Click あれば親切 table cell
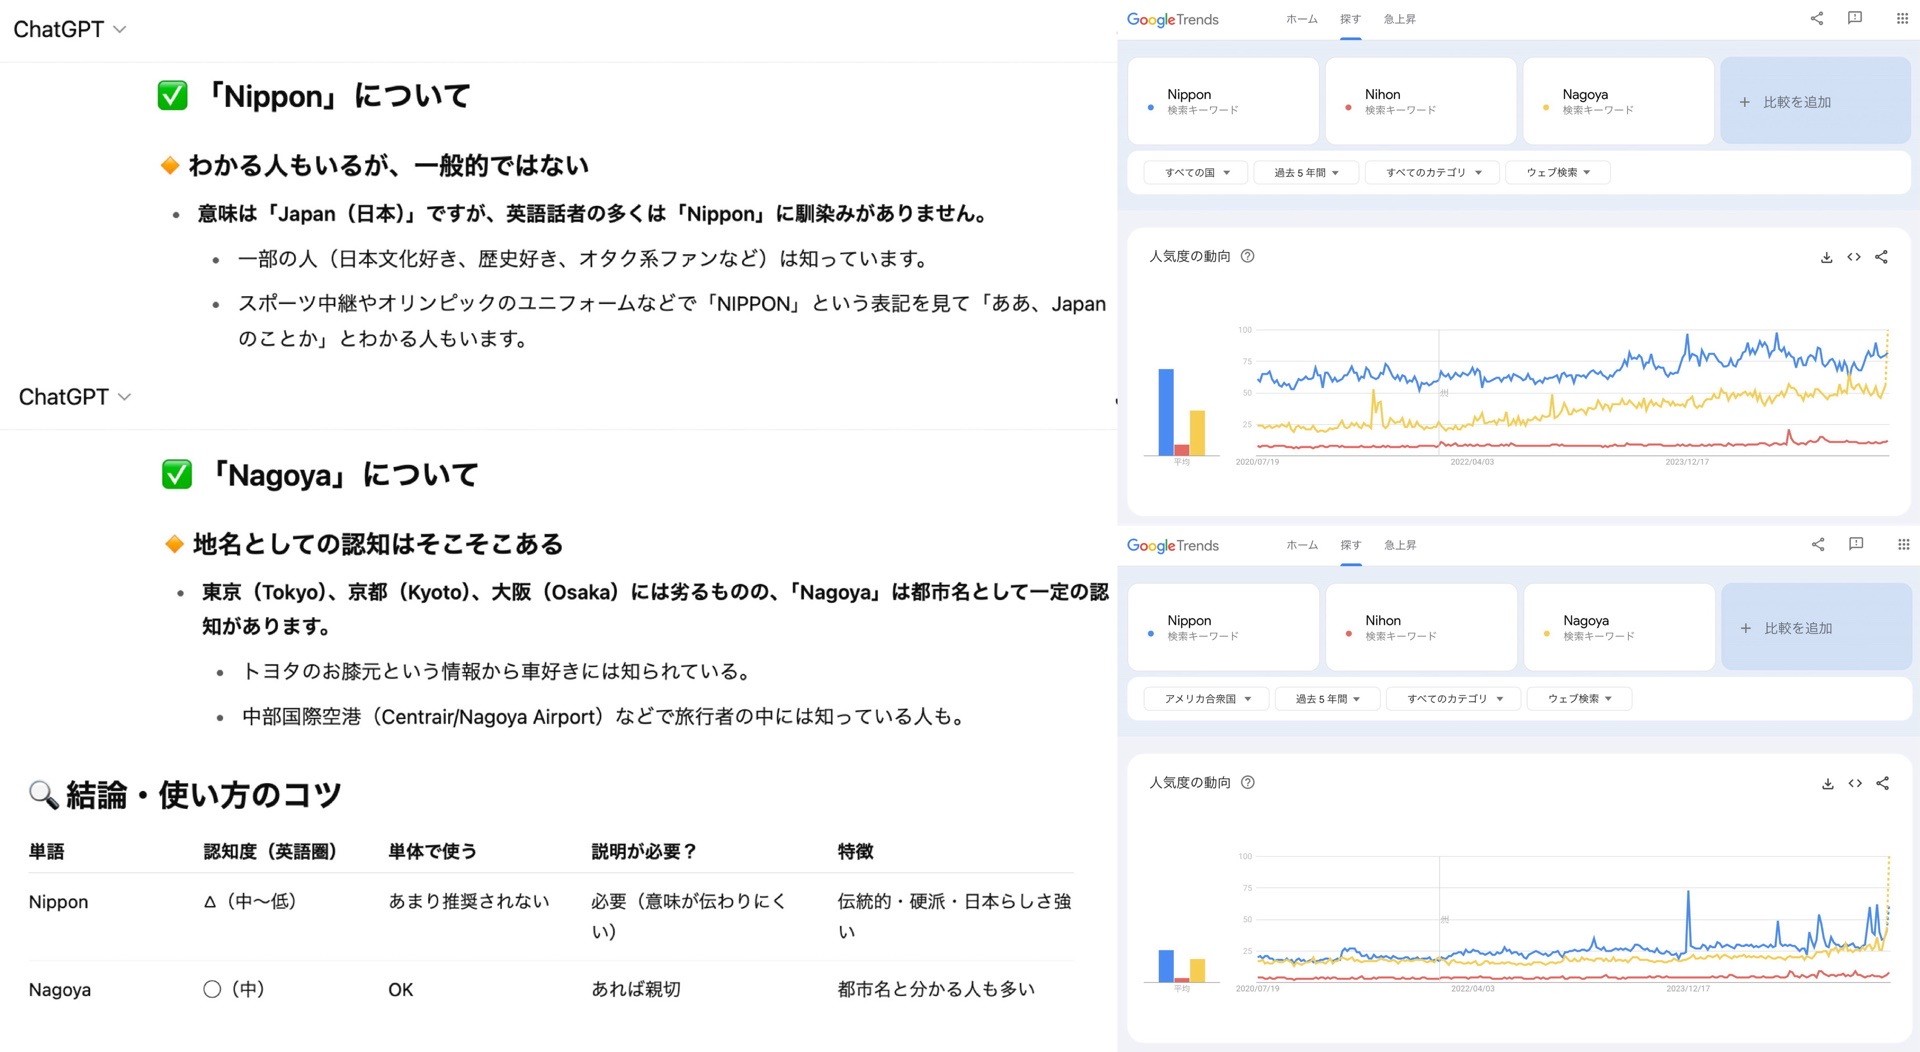1920x1052 pixels. pyautogui.click(x=635, y=990)
